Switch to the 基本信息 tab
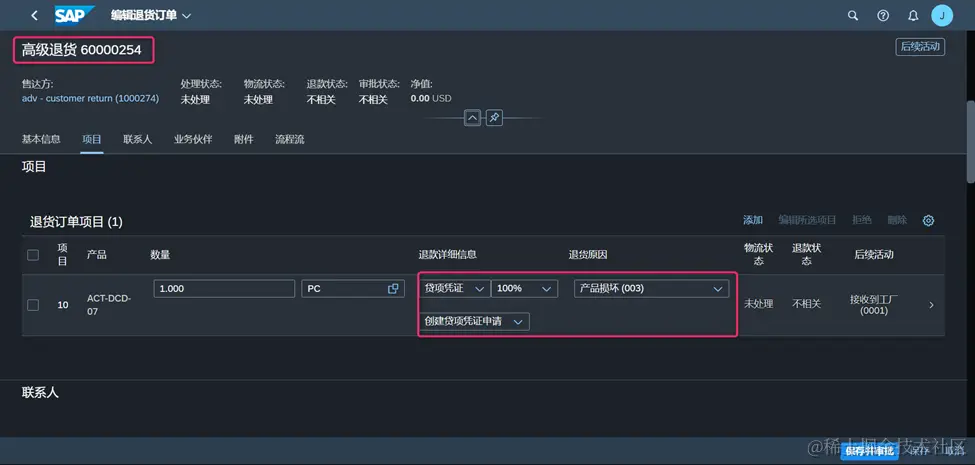This screenshot has width=975, height=465. click(x=41, y=139)
